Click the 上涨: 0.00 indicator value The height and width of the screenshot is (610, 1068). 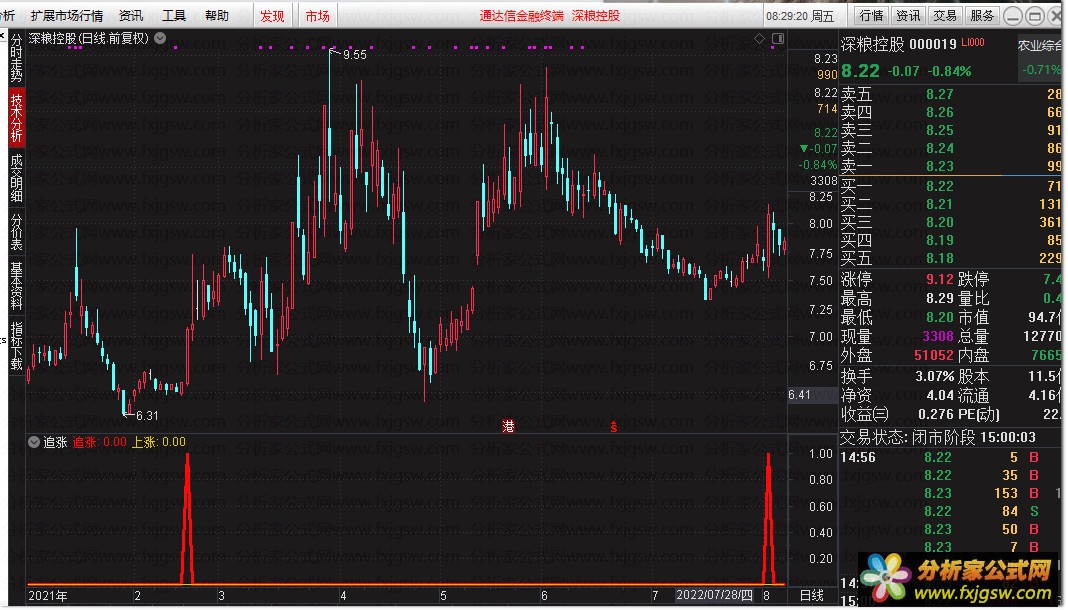(x=159, y=442)
